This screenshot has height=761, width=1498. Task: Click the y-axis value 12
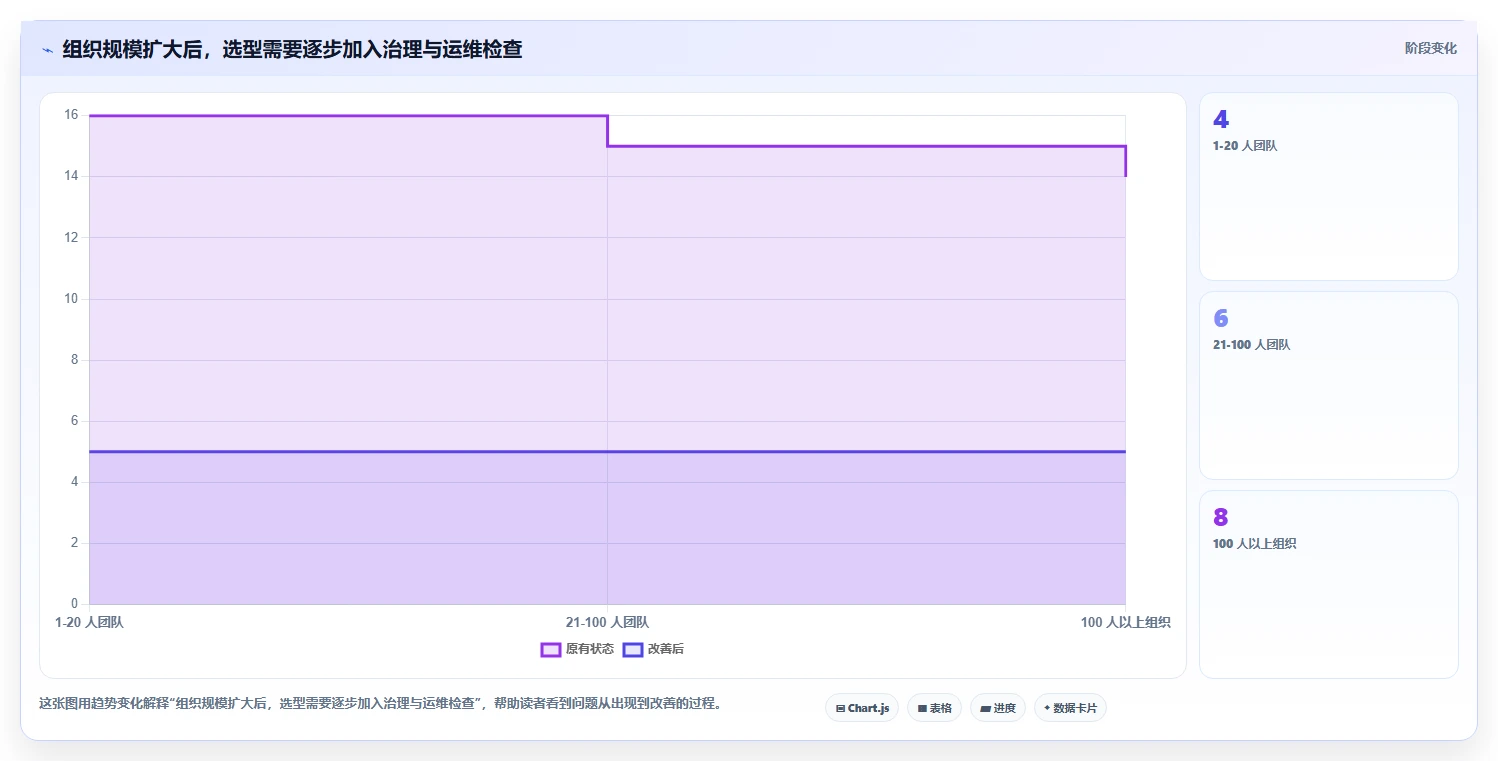pos(71,237)
